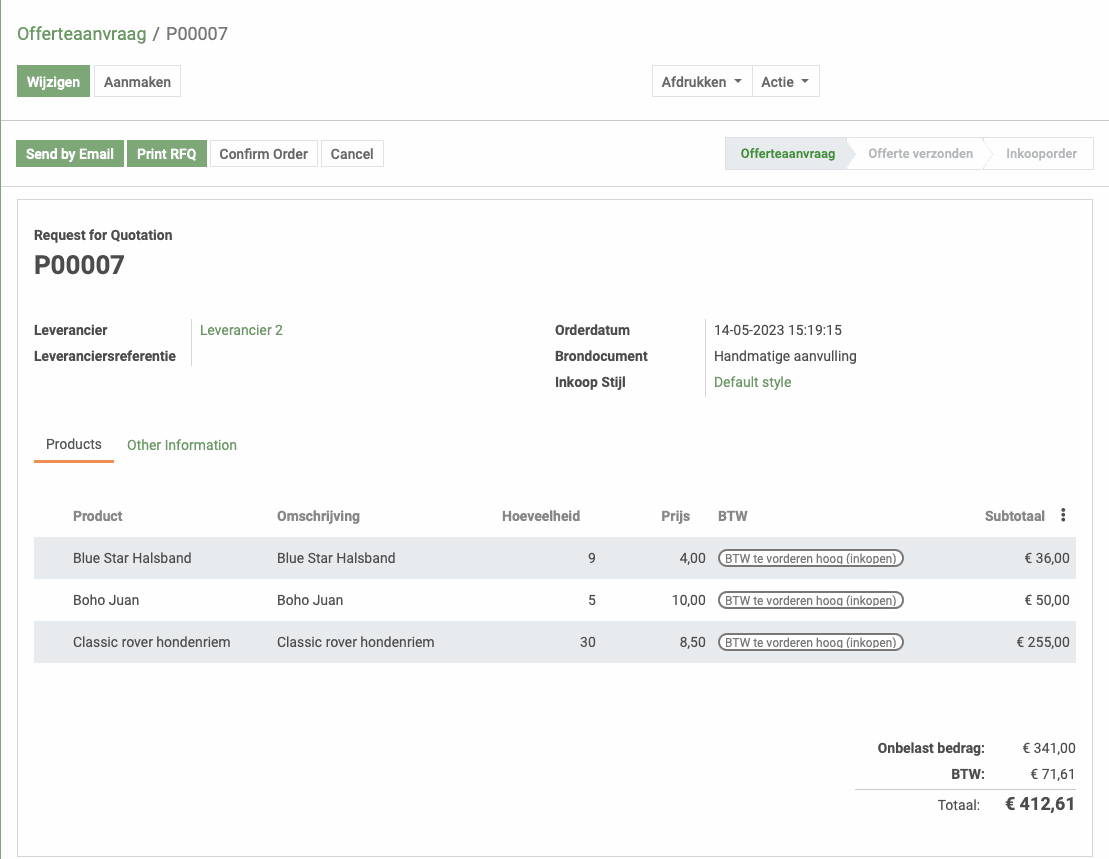Click the BTW tag in the Boho Juan row
The image size is (1109, 859).
(811, 600)
